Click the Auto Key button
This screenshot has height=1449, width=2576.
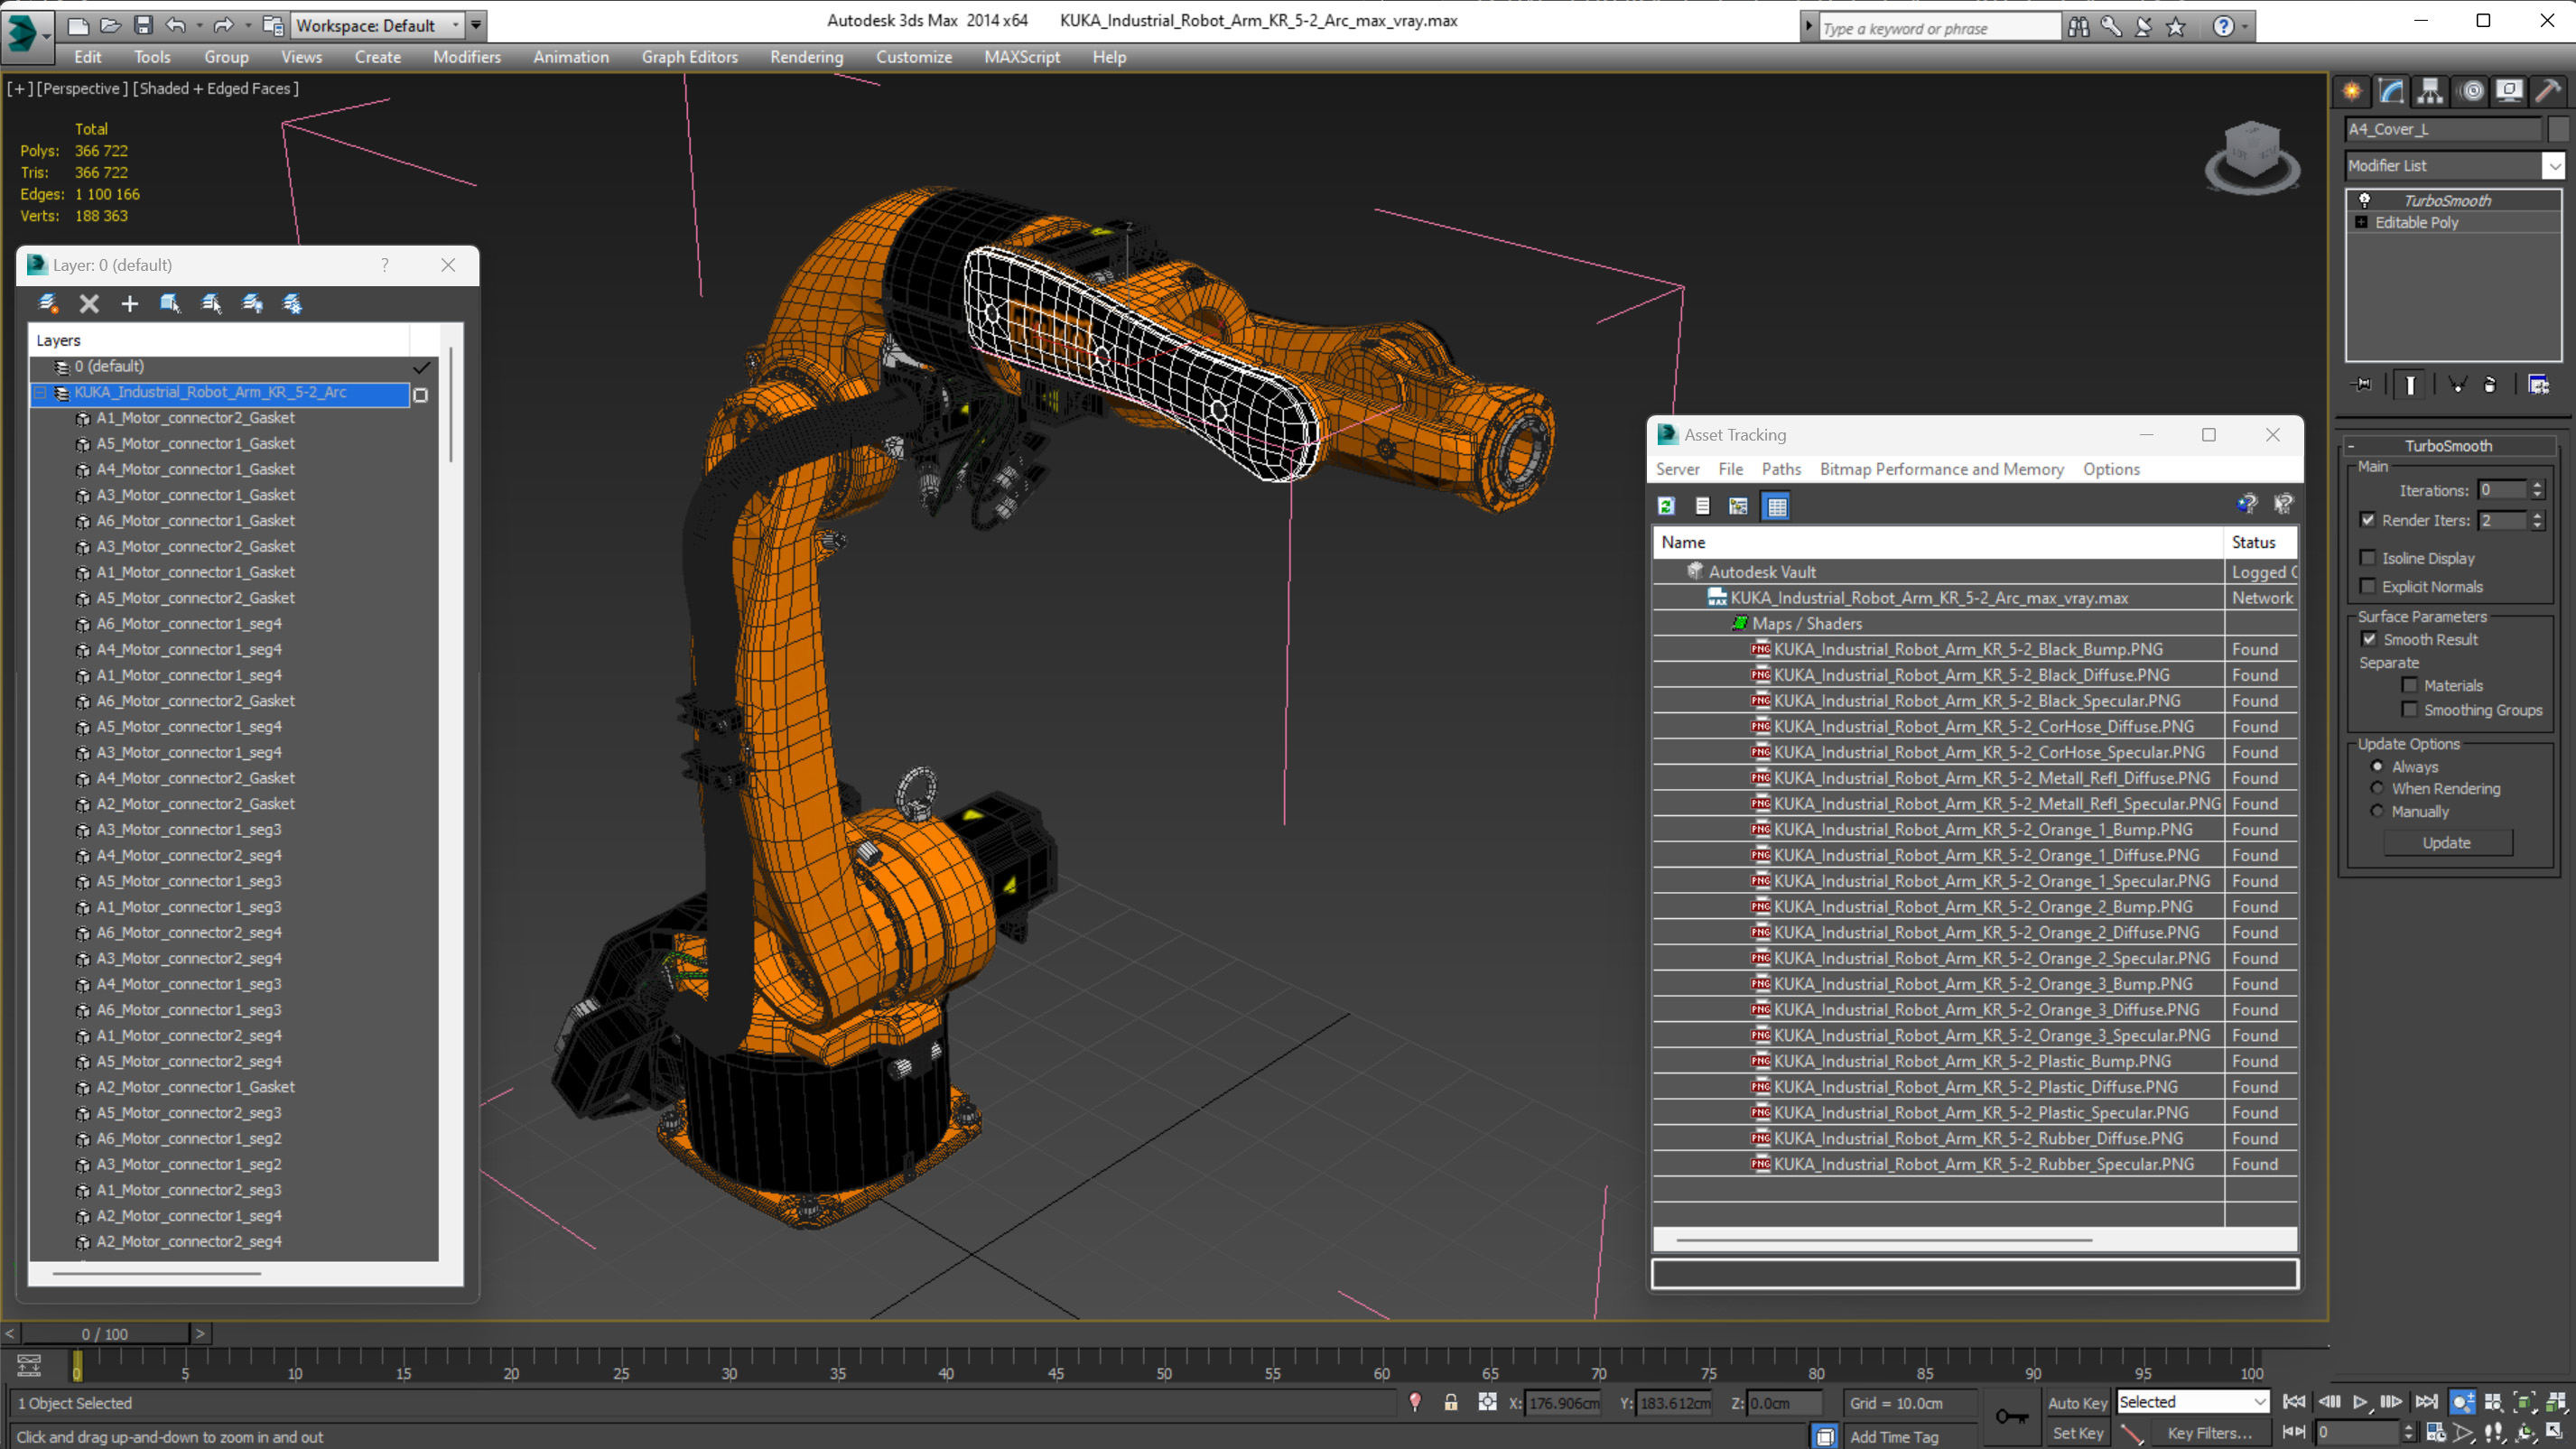pos(2077,1403)
